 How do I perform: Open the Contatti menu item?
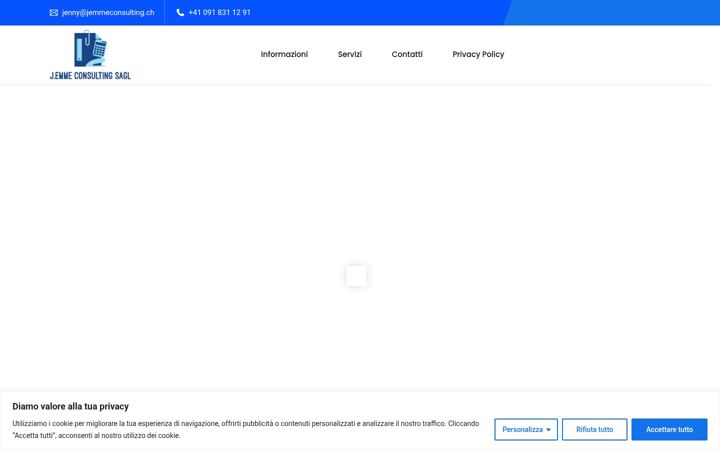407,54
